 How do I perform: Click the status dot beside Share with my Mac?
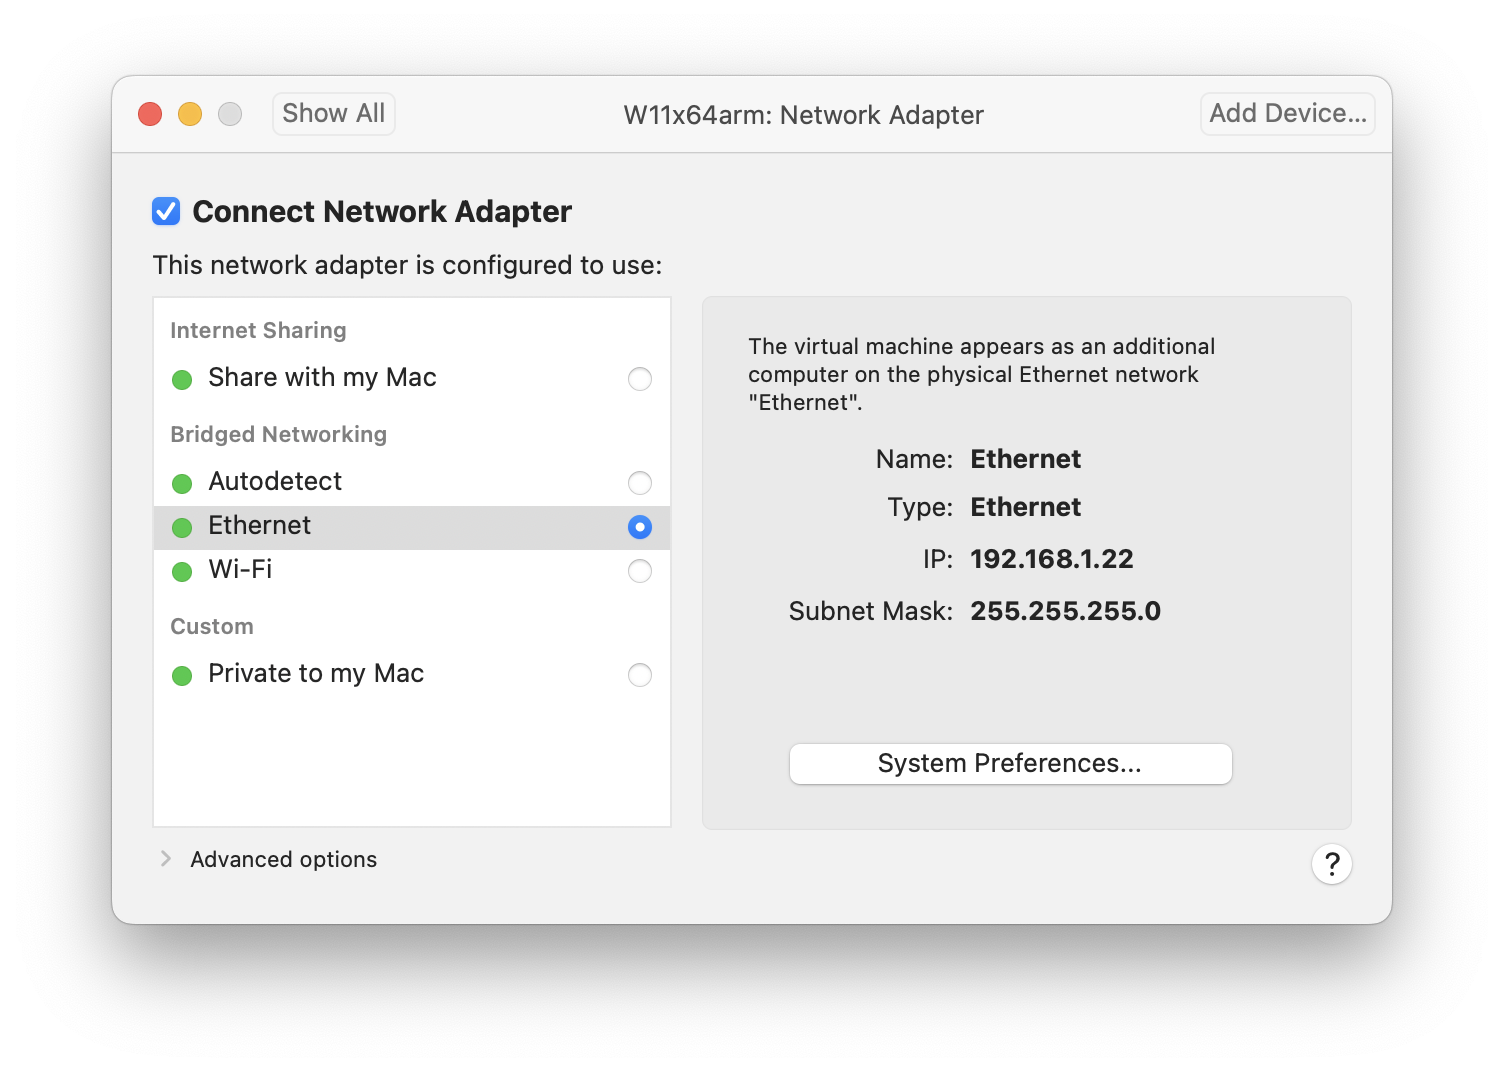point(182,379)
